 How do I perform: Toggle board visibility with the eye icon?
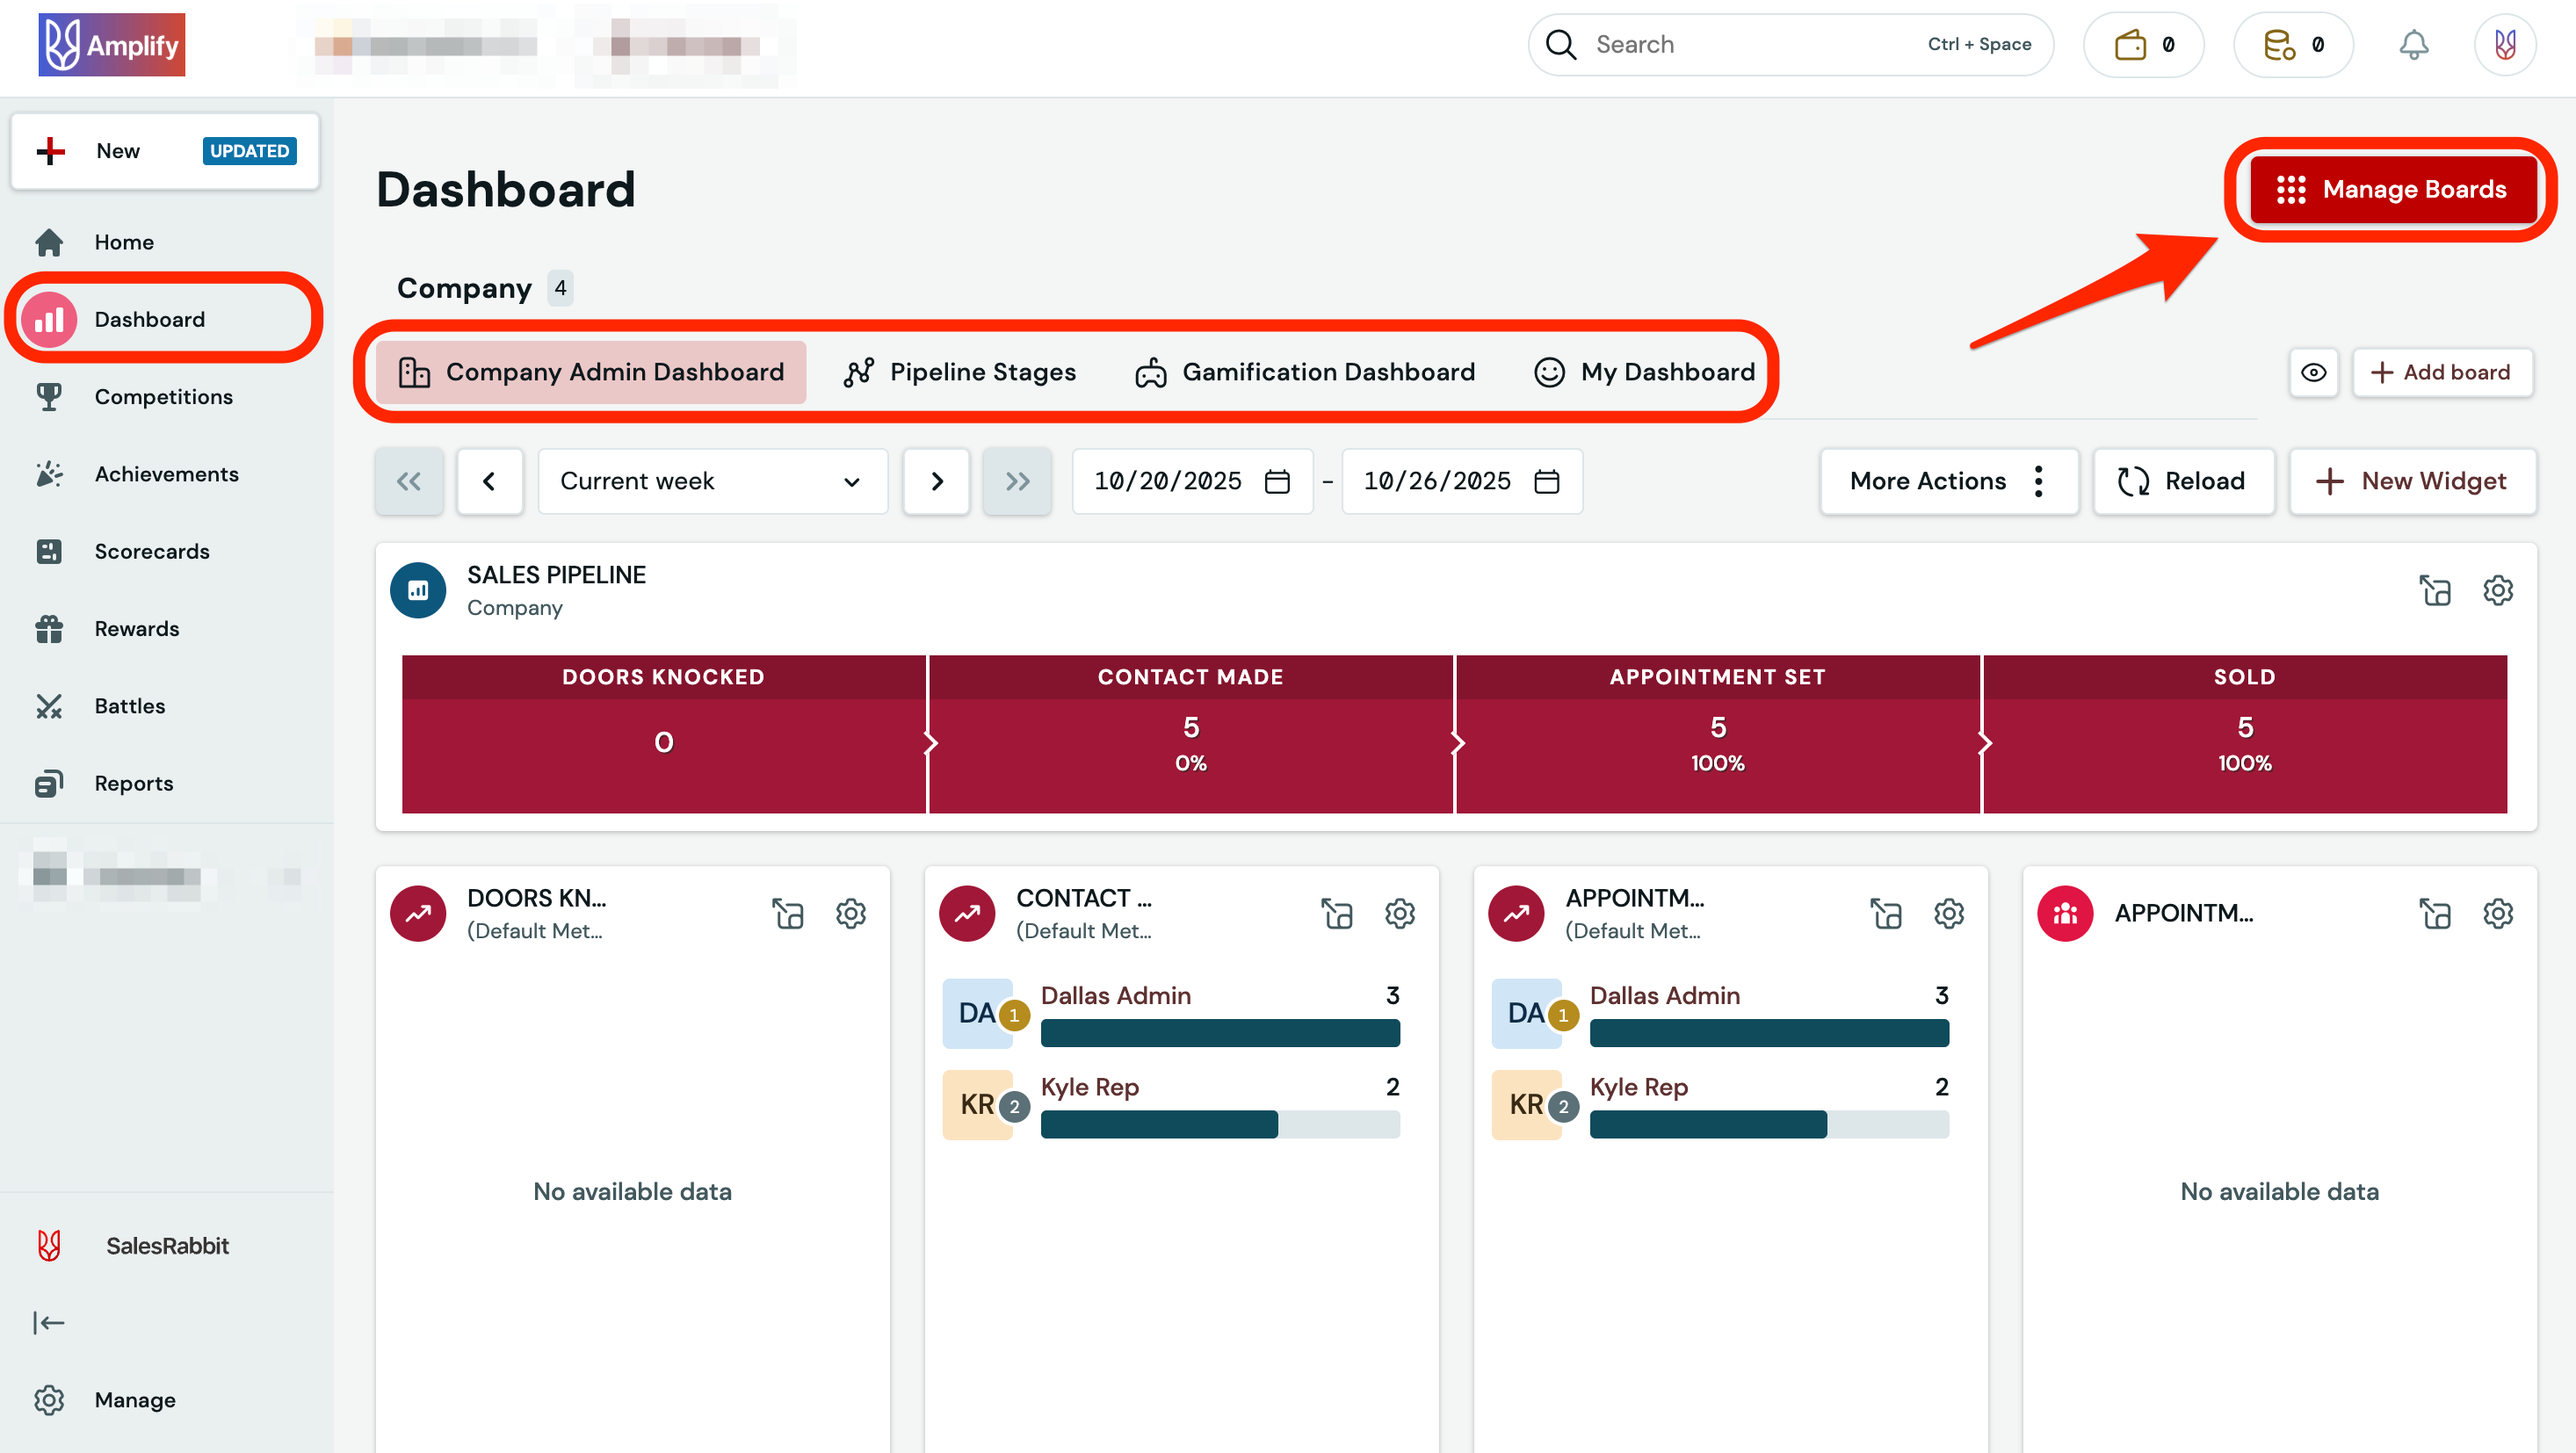click(x=2313, y=372)
